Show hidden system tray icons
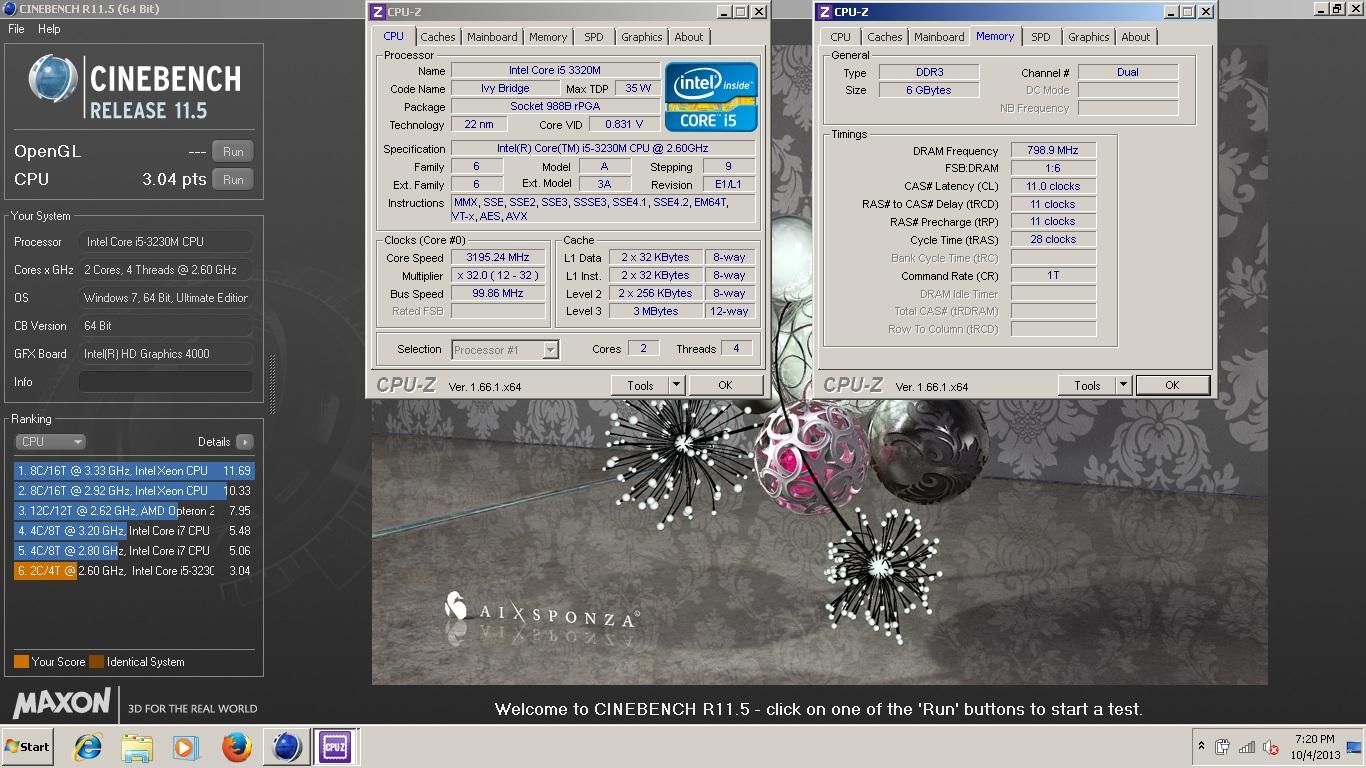This screenshot has width=1366, height=768. tap(1201, 746)
